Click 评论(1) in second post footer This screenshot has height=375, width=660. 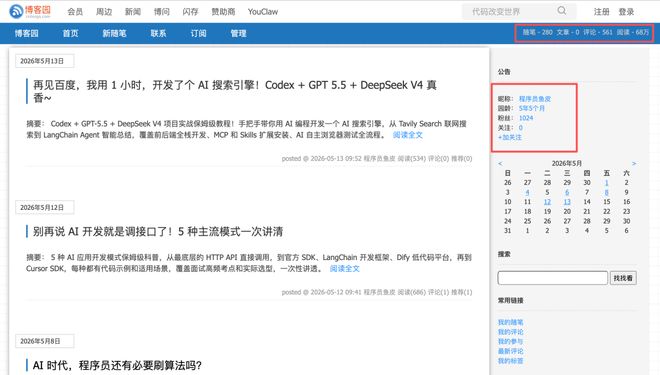[438, 292]
